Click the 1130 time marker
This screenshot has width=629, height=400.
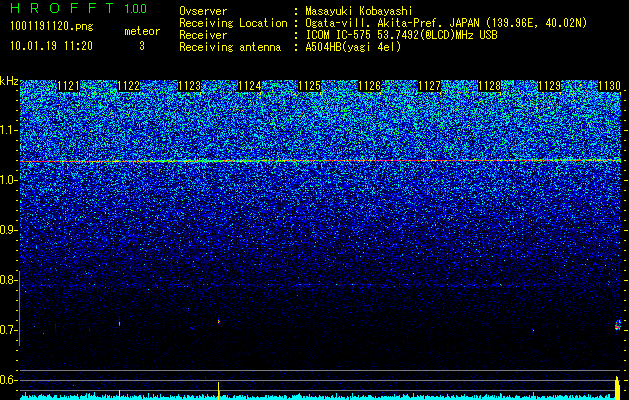coord(609,86)
